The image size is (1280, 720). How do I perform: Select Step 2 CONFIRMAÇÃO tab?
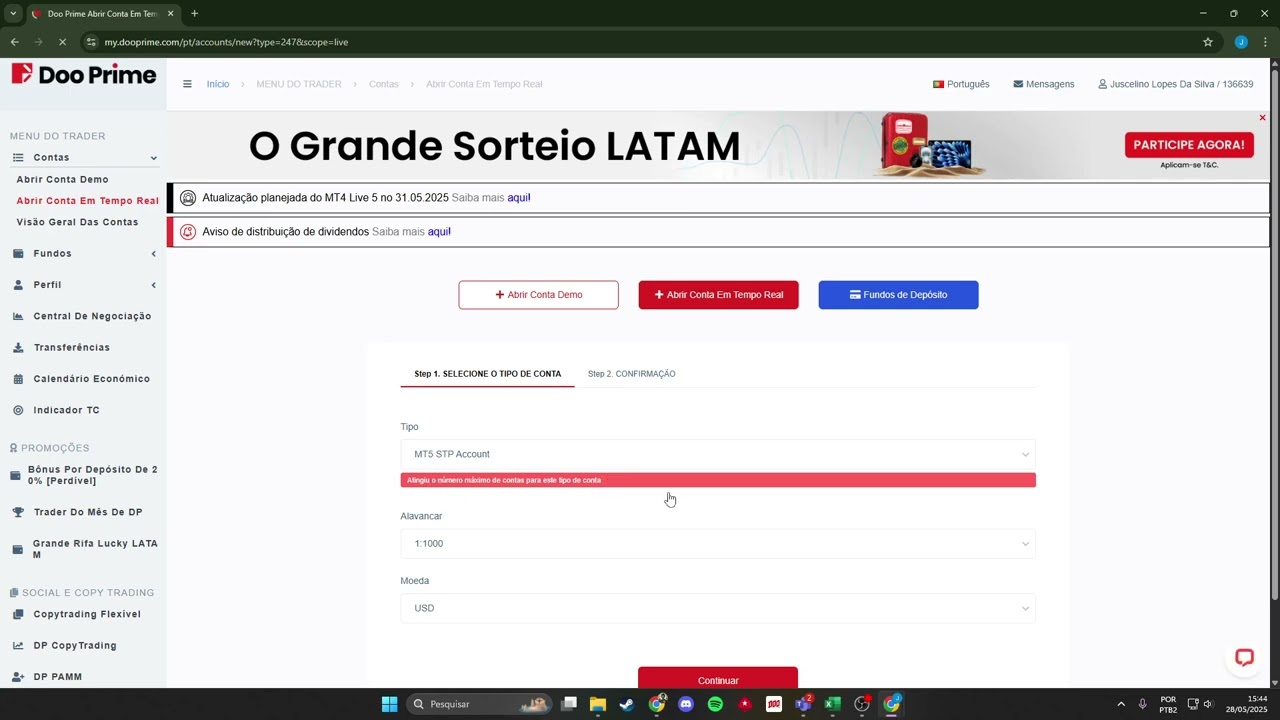click(x=631, y=374)
